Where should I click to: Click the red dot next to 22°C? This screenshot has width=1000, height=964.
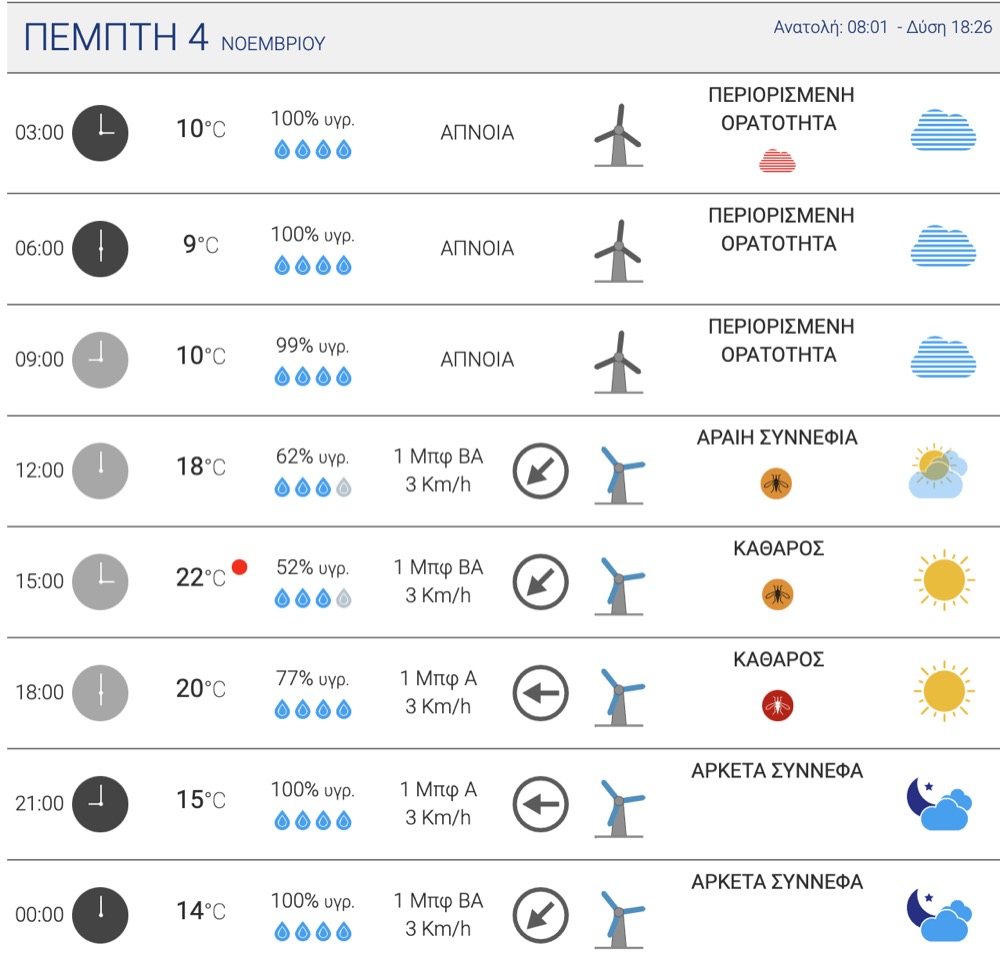tap(239, 567)
